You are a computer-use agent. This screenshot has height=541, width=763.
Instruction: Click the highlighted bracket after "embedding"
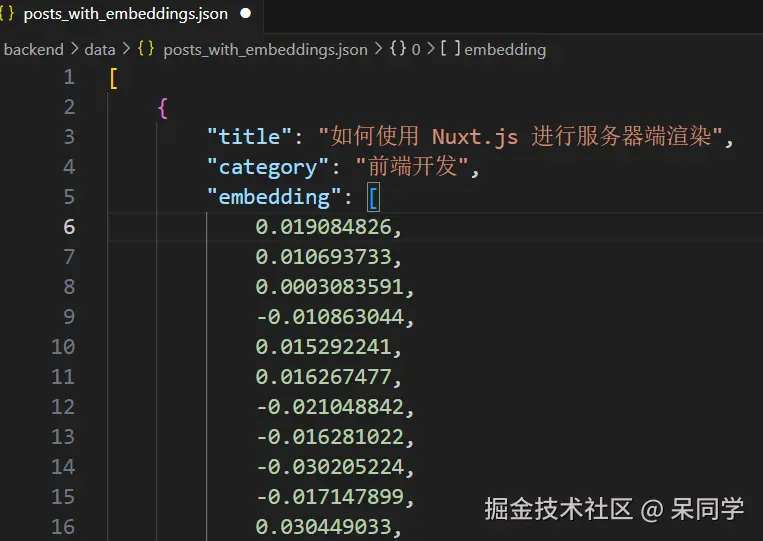(373, 198)
